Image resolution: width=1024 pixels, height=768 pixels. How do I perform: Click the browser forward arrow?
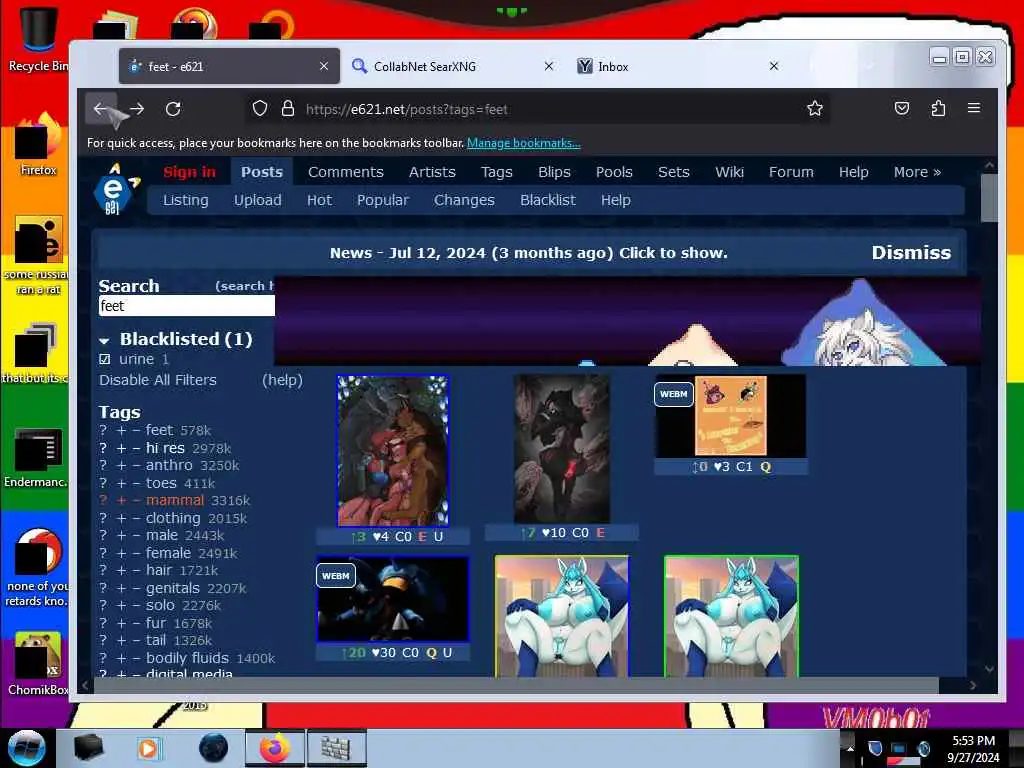(x=136, y=109)
